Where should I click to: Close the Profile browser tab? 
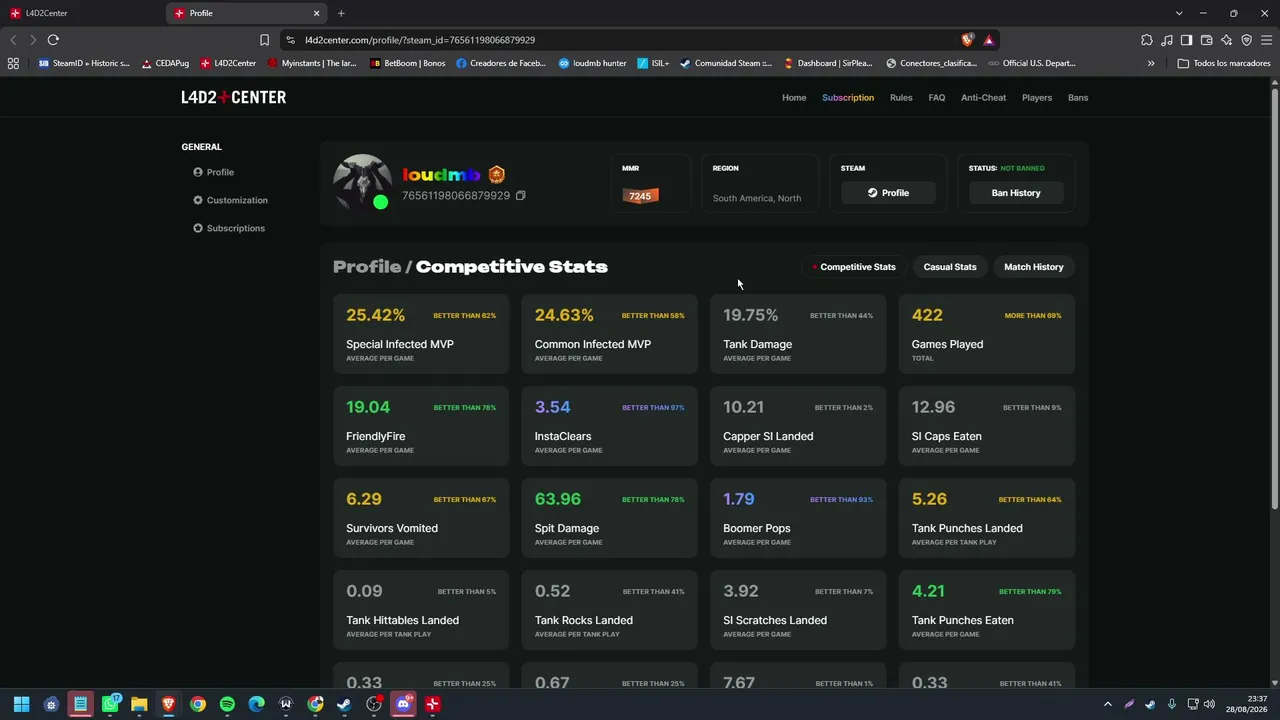pyautogui.click(x=317, y=13)
